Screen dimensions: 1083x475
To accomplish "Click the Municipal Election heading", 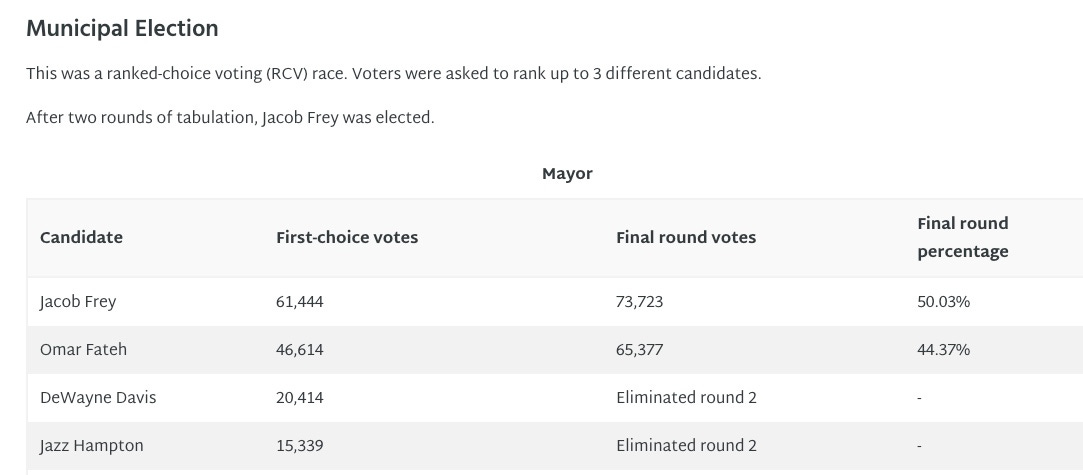I will [x=122, y=29].
